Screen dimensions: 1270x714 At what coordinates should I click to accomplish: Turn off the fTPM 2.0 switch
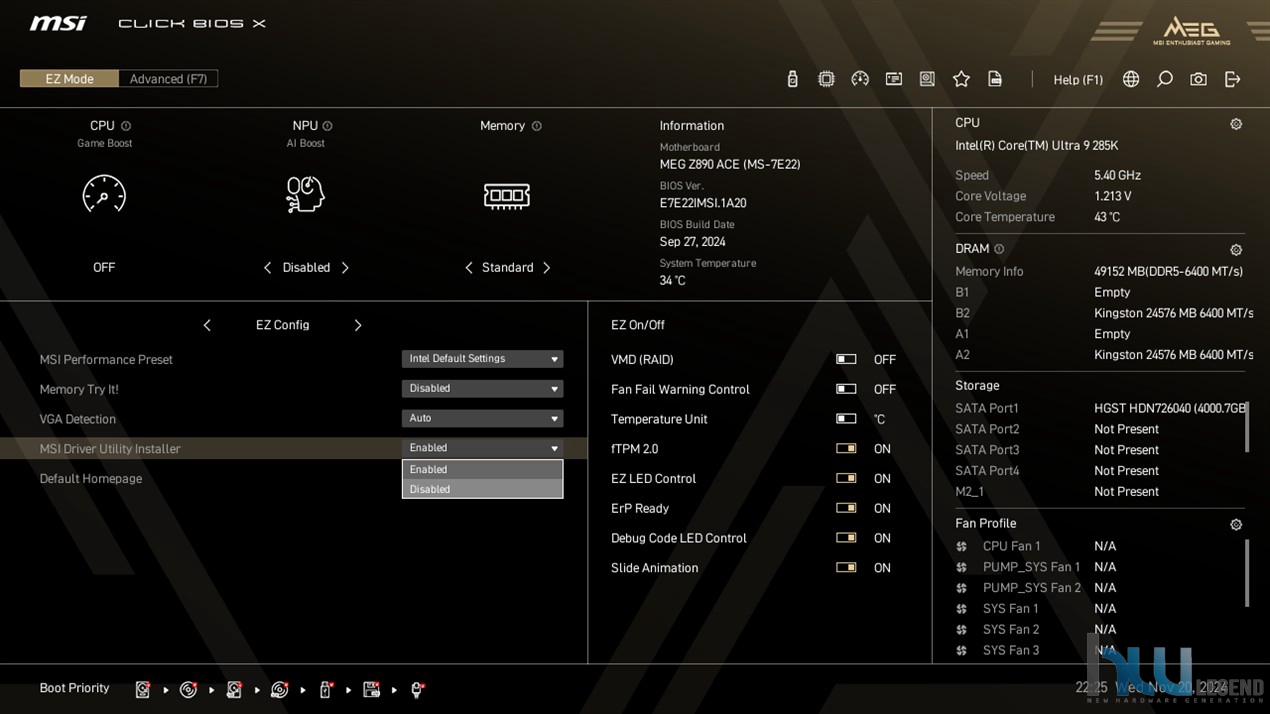[x=846, y=449]
